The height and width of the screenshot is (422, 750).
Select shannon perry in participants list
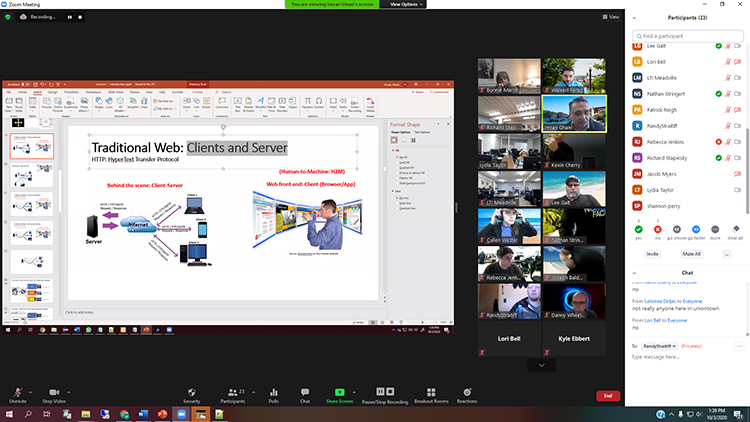[x=687, y=206]
